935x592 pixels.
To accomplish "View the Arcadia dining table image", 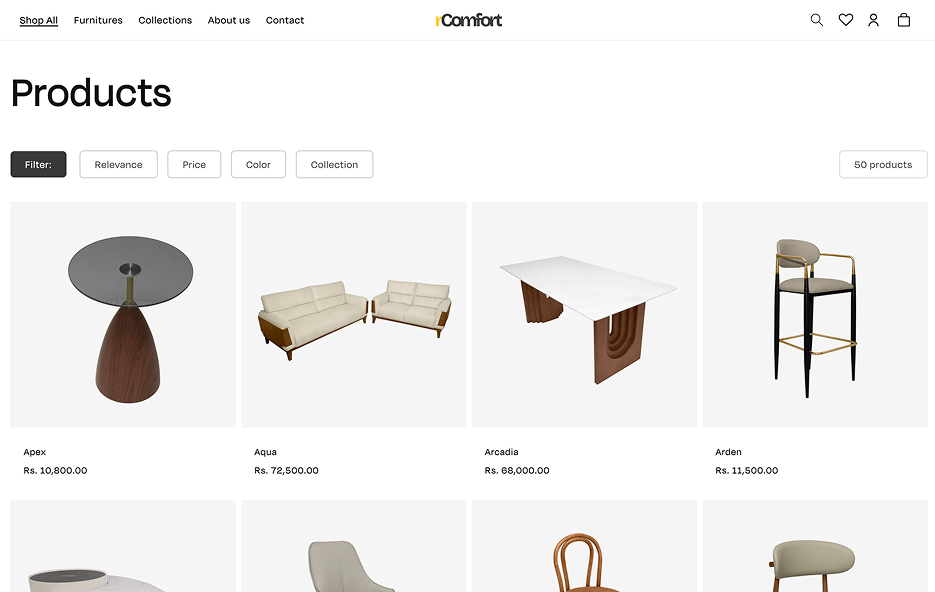I will [x=584, y=315].
